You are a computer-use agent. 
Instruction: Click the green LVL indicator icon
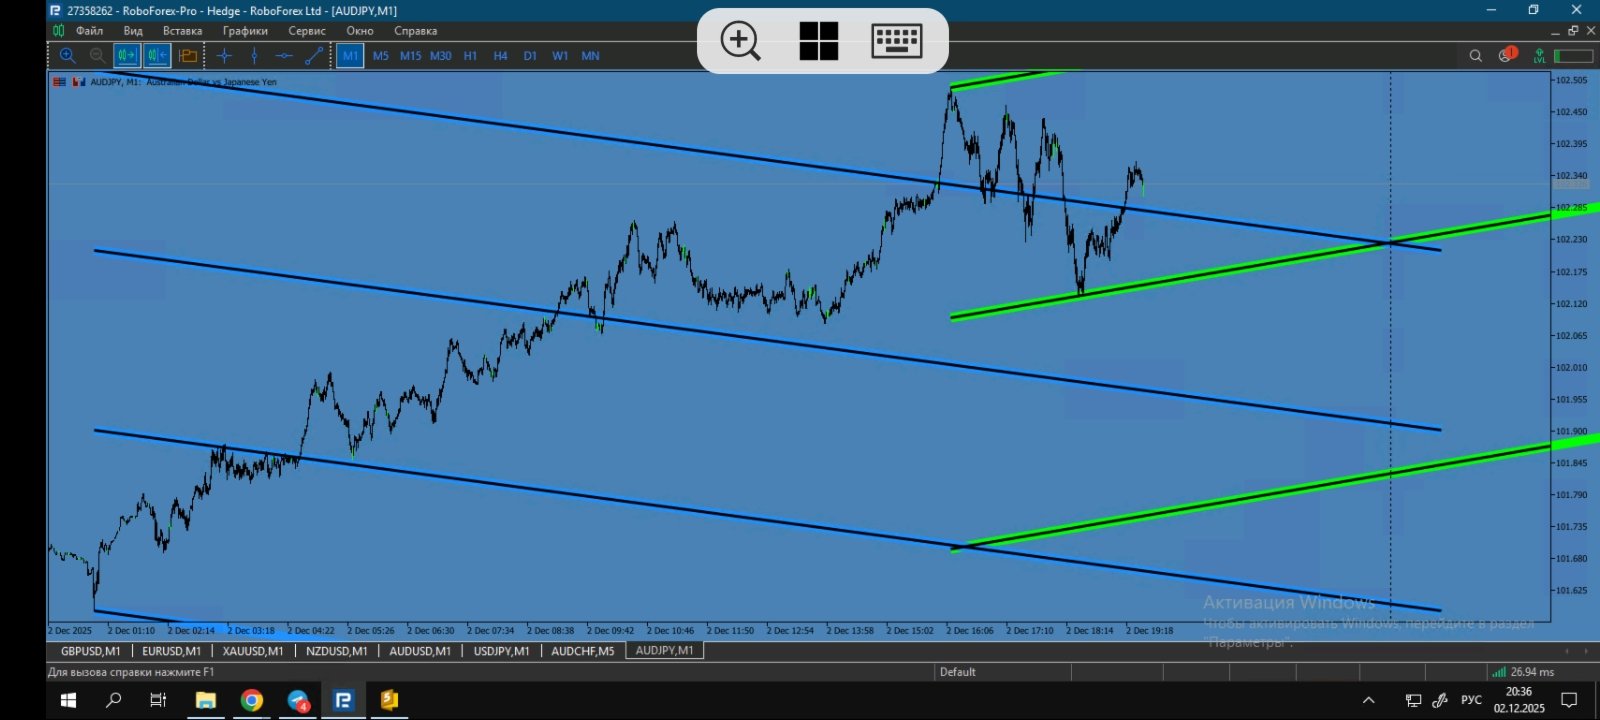1539,56
